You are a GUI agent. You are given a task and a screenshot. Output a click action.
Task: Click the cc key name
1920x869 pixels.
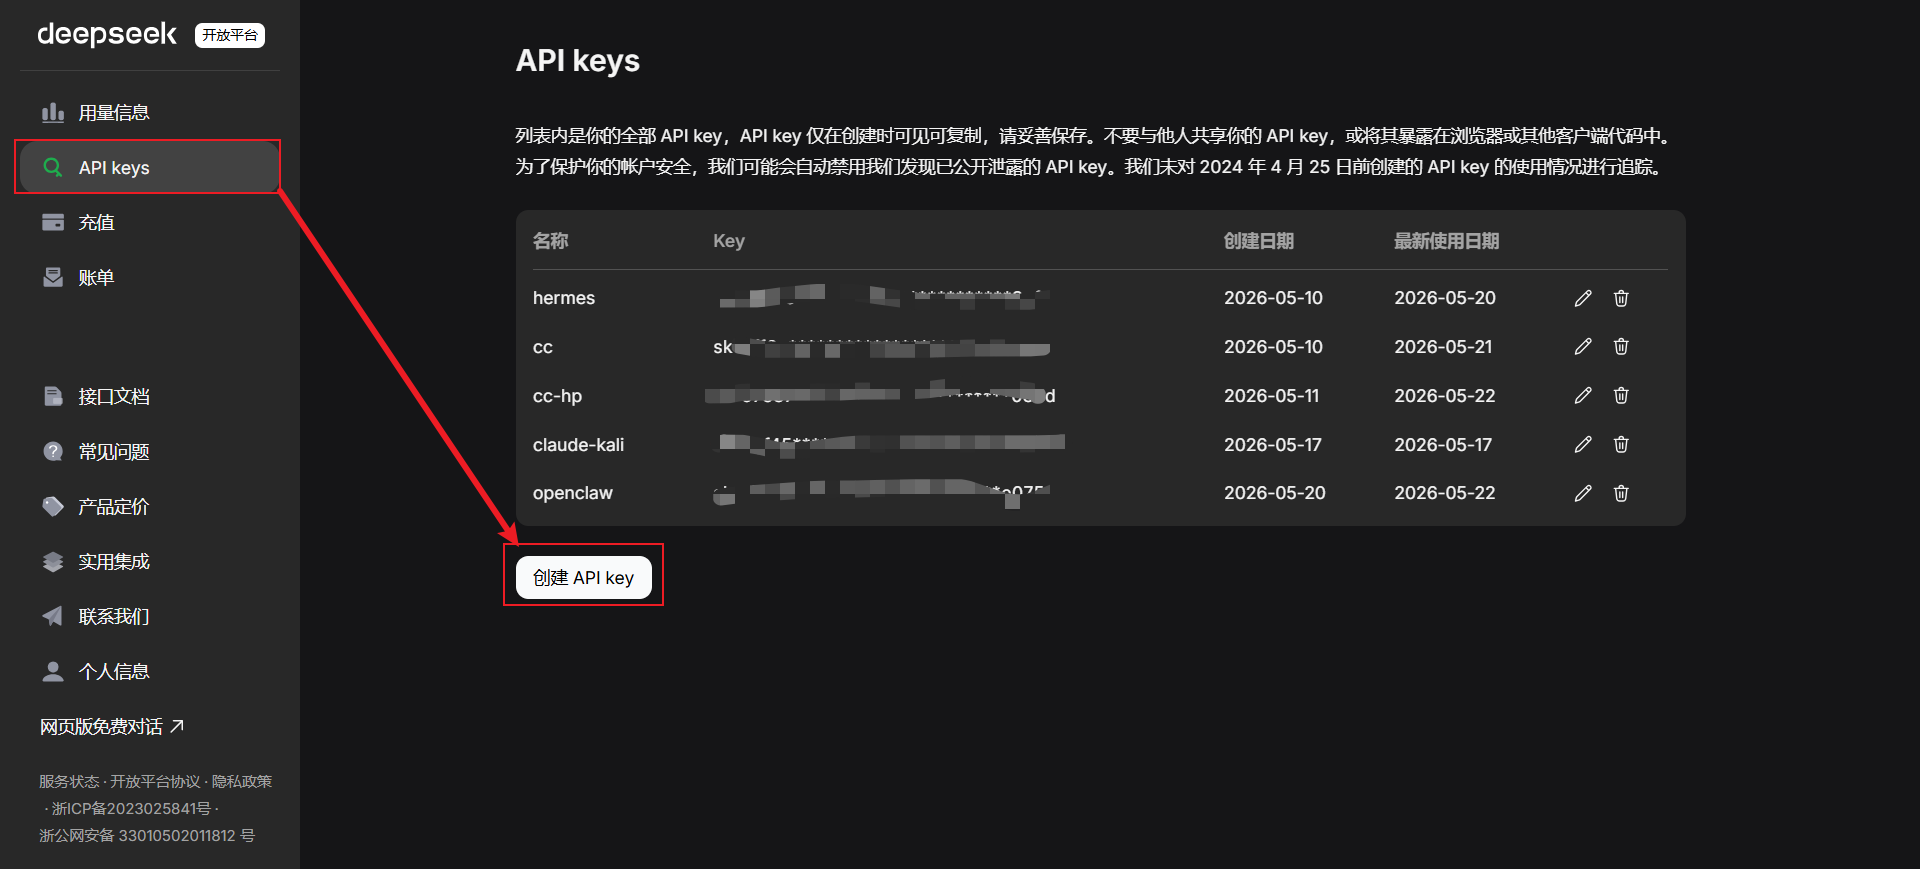pyautogui.click(x=543, y=347)
